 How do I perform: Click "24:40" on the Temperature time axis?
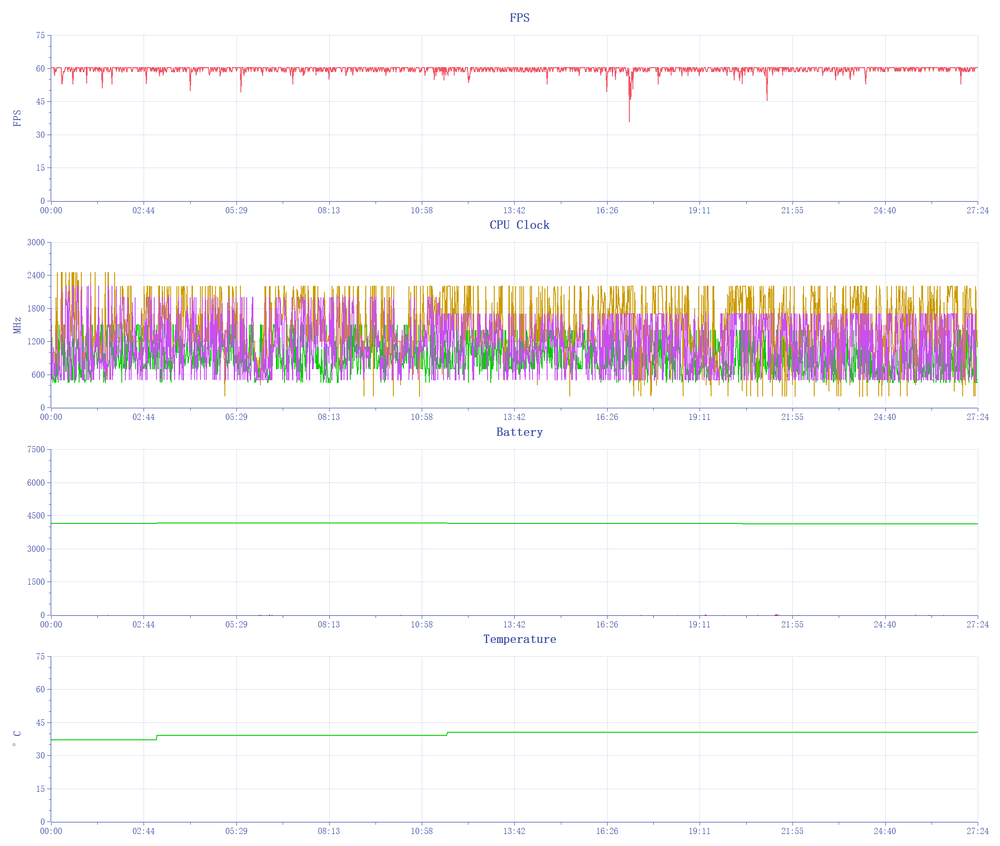click(885, 831)
